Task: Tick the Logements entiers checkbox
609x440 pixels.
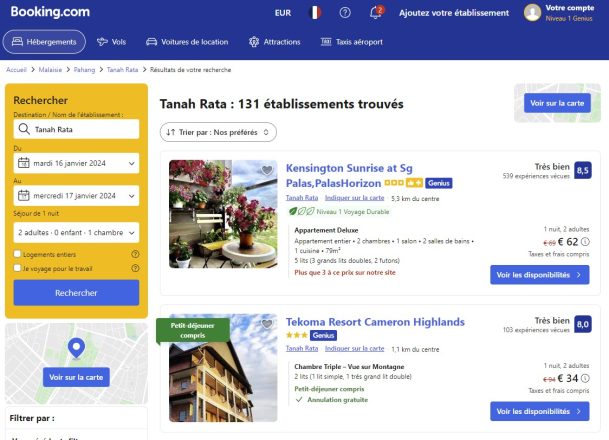Action: click(17, 254)
